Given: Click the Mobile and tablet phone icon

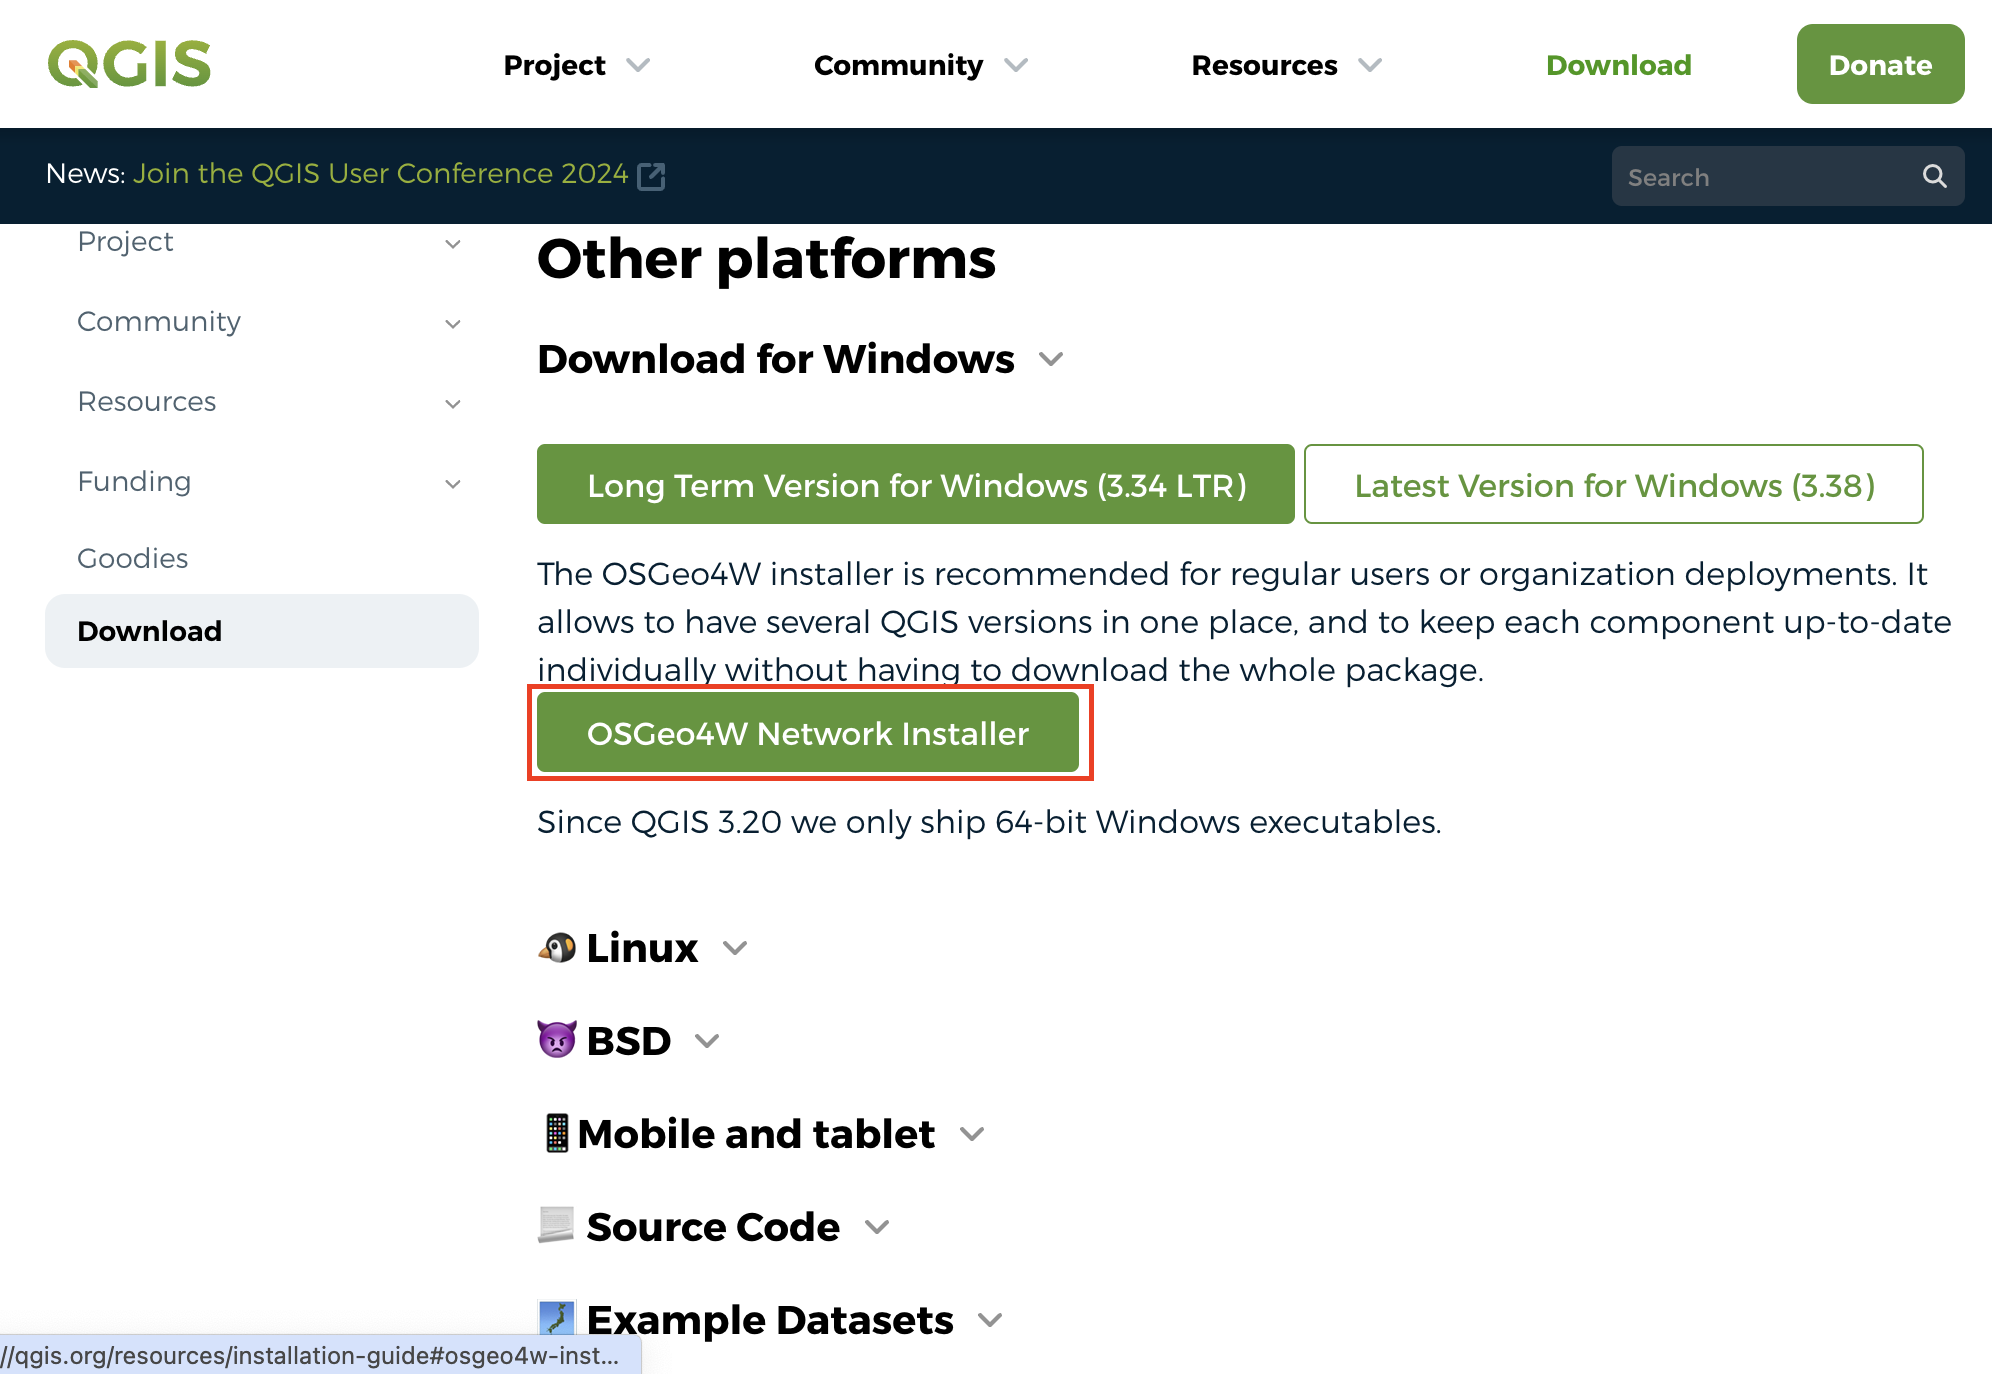Looking at the screenshot, I should [557, 1133].
